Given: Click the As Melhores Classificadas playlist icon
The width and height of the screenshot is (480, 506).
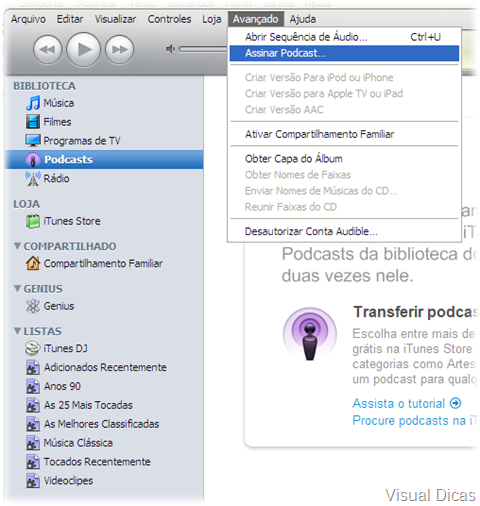Looking at the screenshot, I should [x=33, y=424].
